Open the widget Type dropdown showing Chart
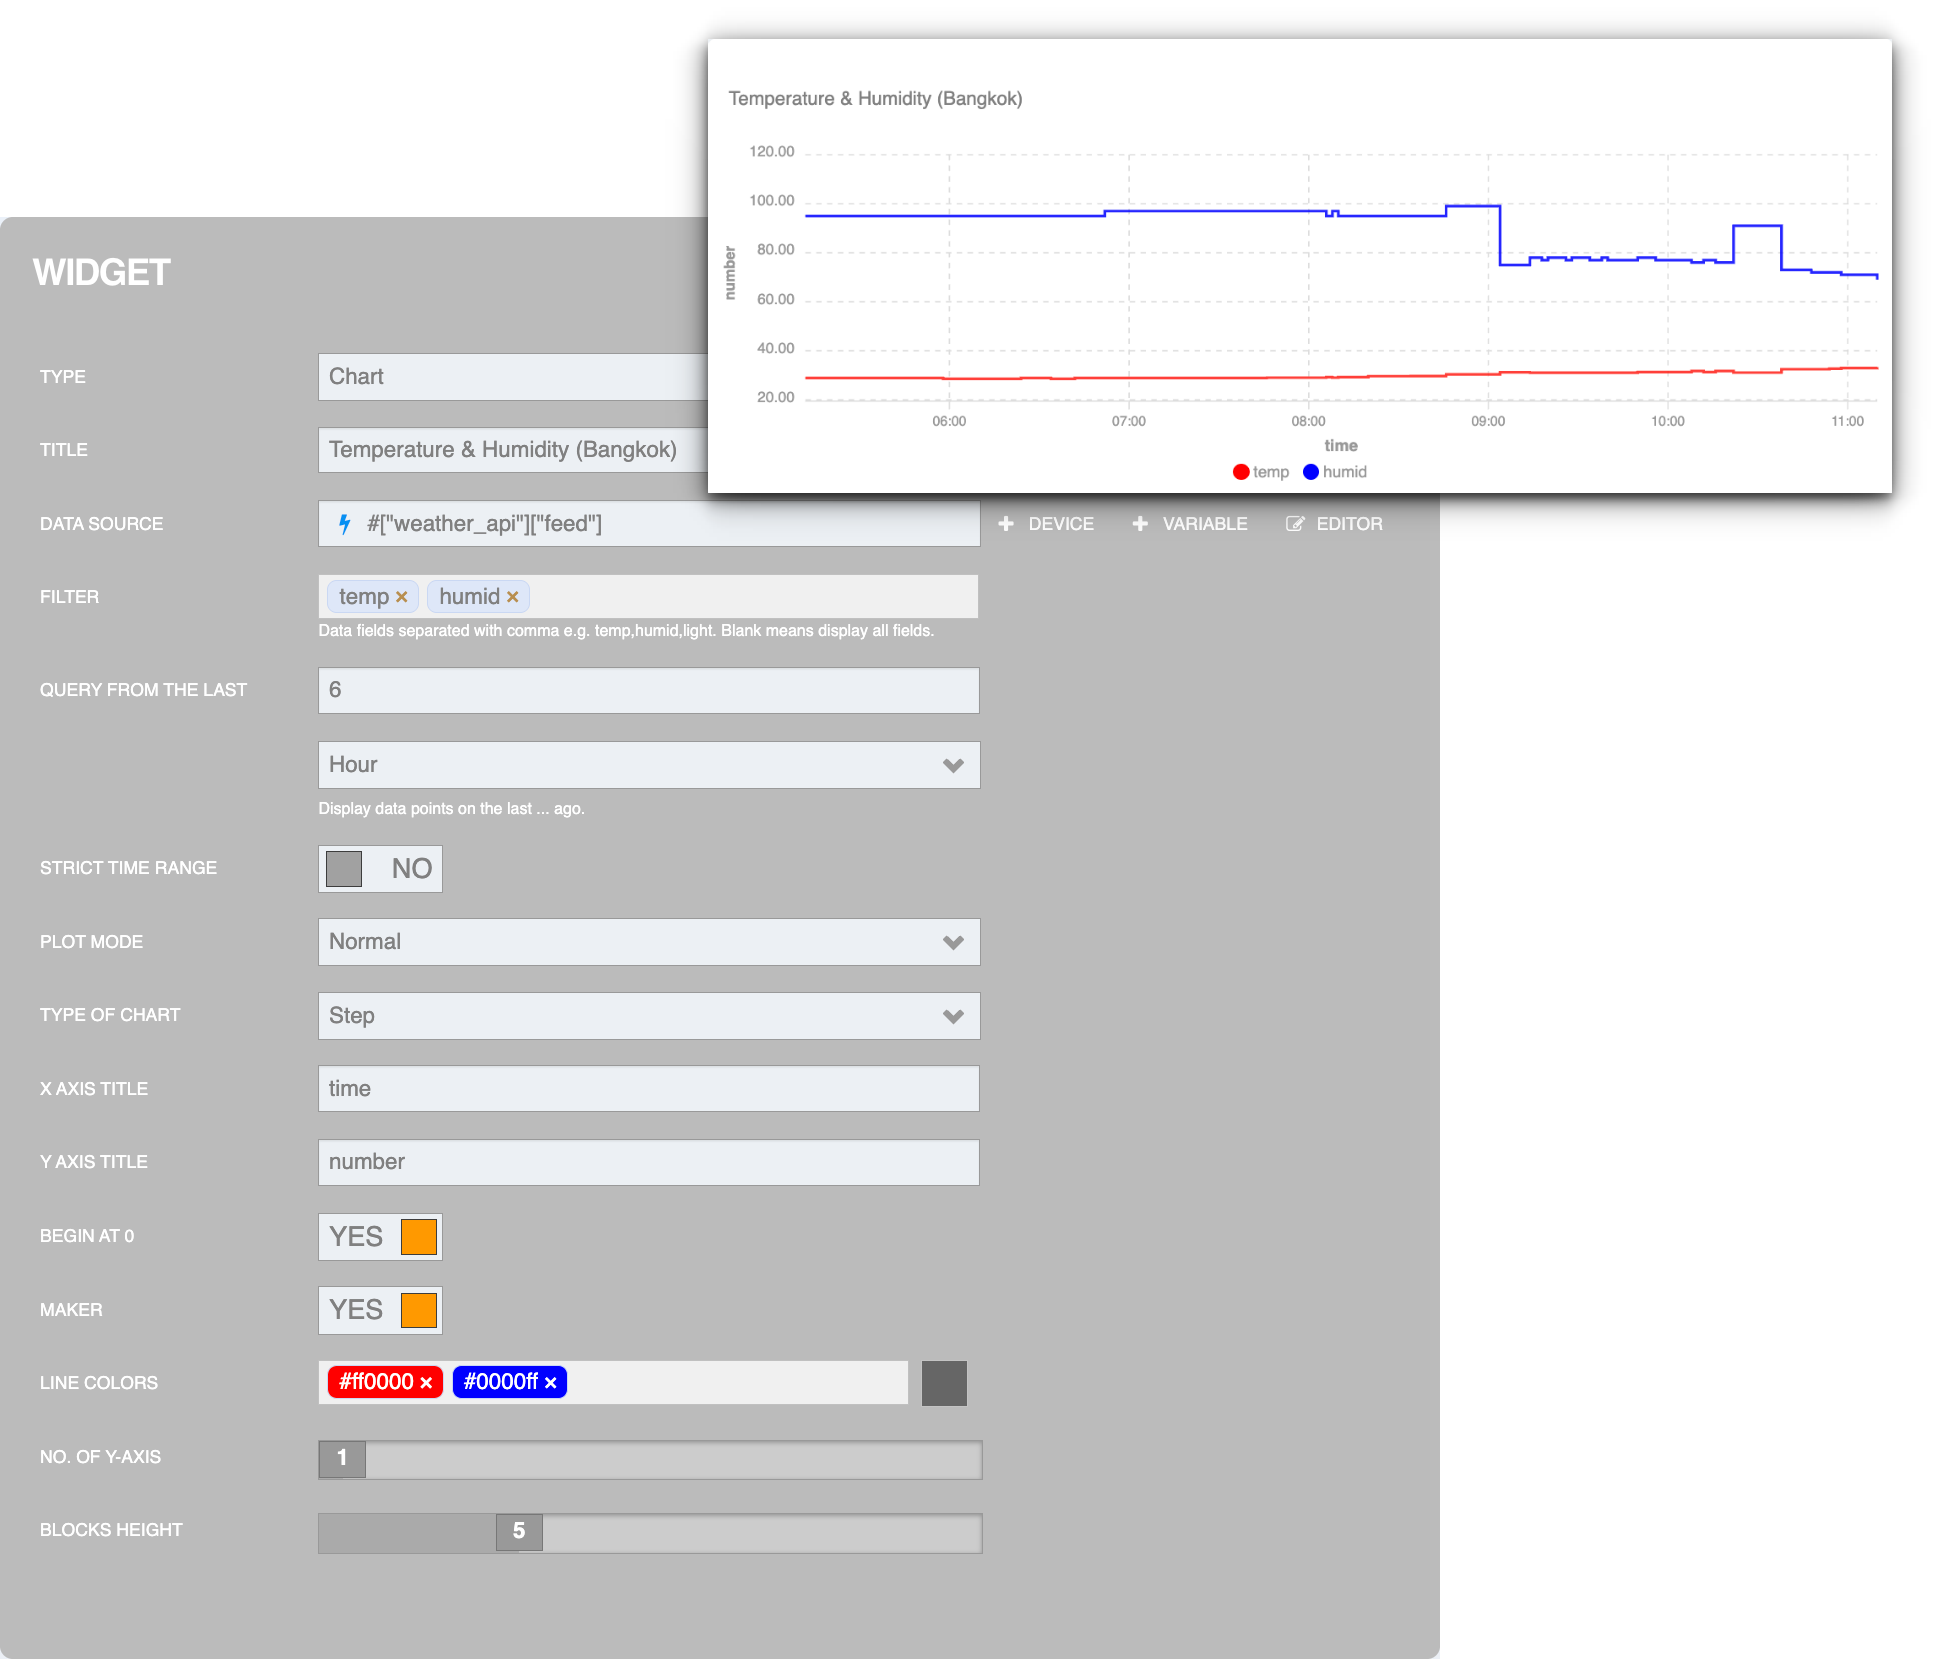 (x=513, y=377)
